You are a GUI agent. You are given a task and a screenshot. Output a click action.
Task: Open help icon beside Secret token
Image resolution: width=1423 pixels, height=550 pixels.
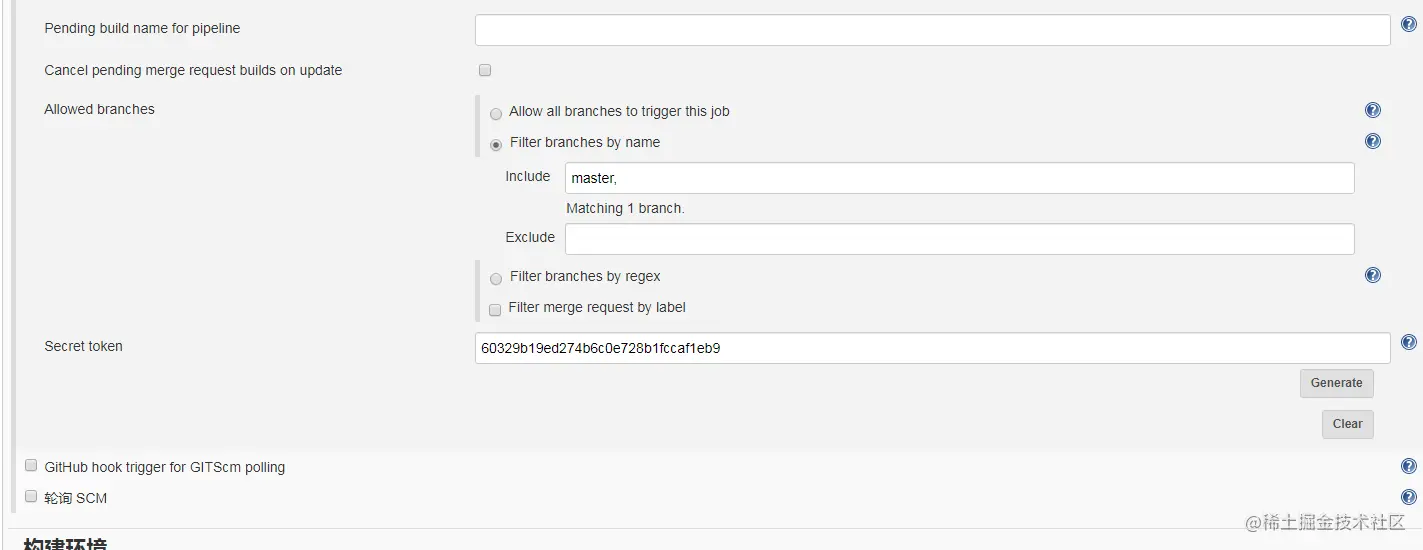tap(1408, 342)
